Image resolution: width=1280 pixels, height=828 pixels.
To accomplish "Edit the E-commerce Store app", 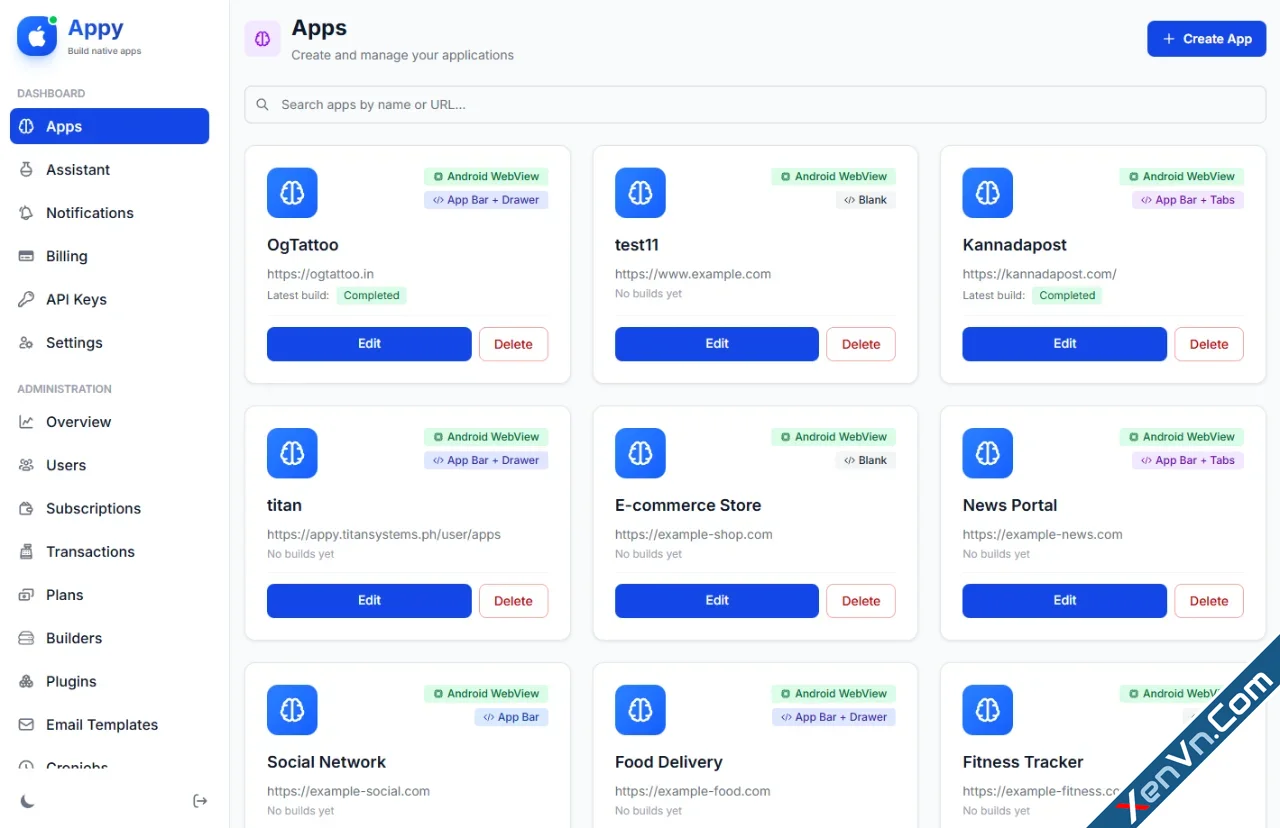I will (x=716, y=600).
